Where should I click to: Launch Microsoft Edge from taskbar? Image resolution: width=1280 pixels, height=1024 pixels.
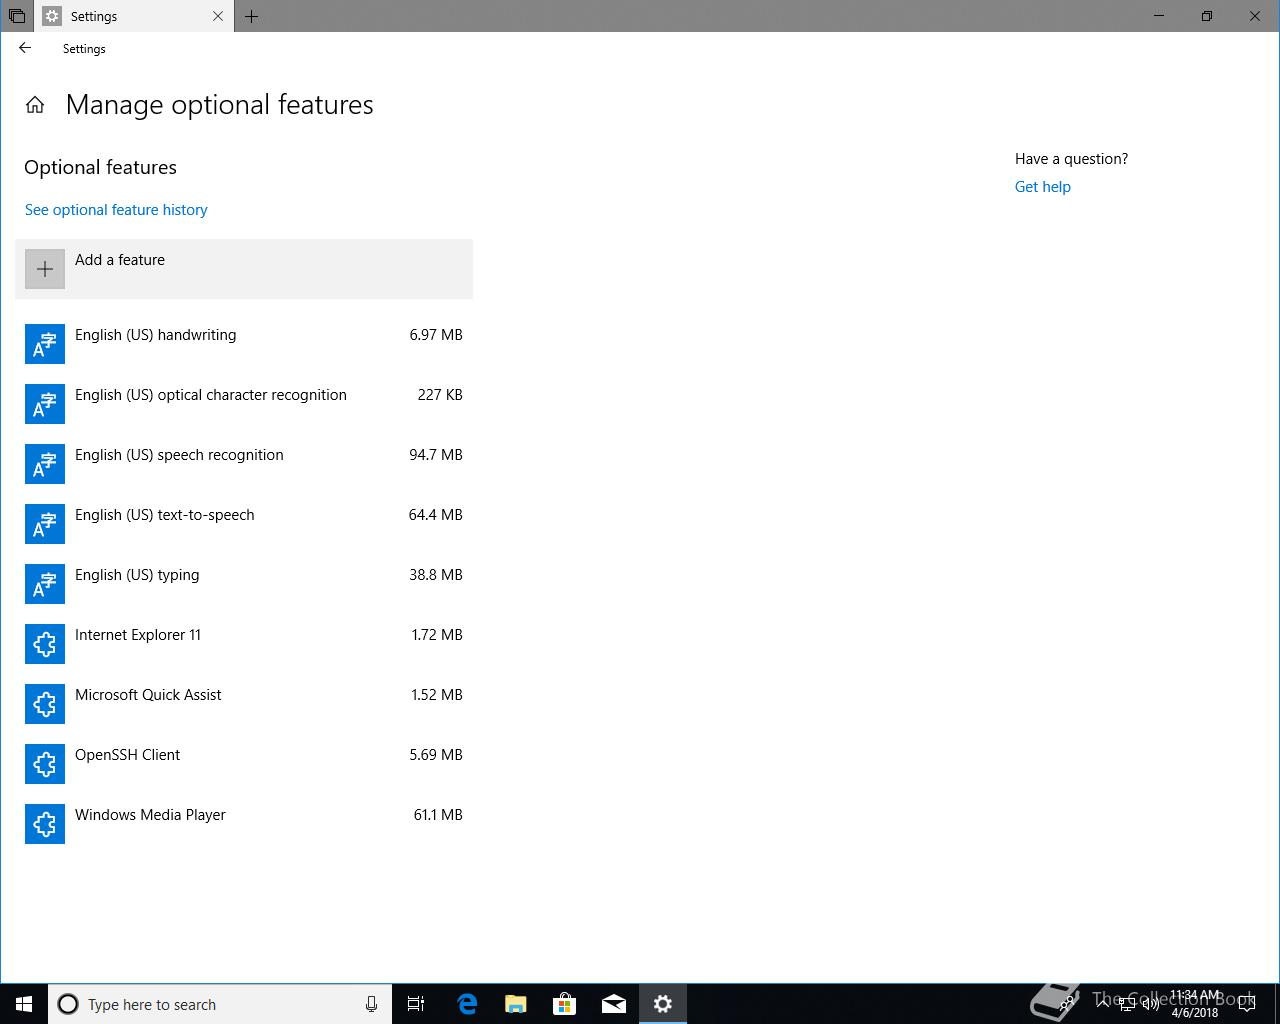point(467,1004)
